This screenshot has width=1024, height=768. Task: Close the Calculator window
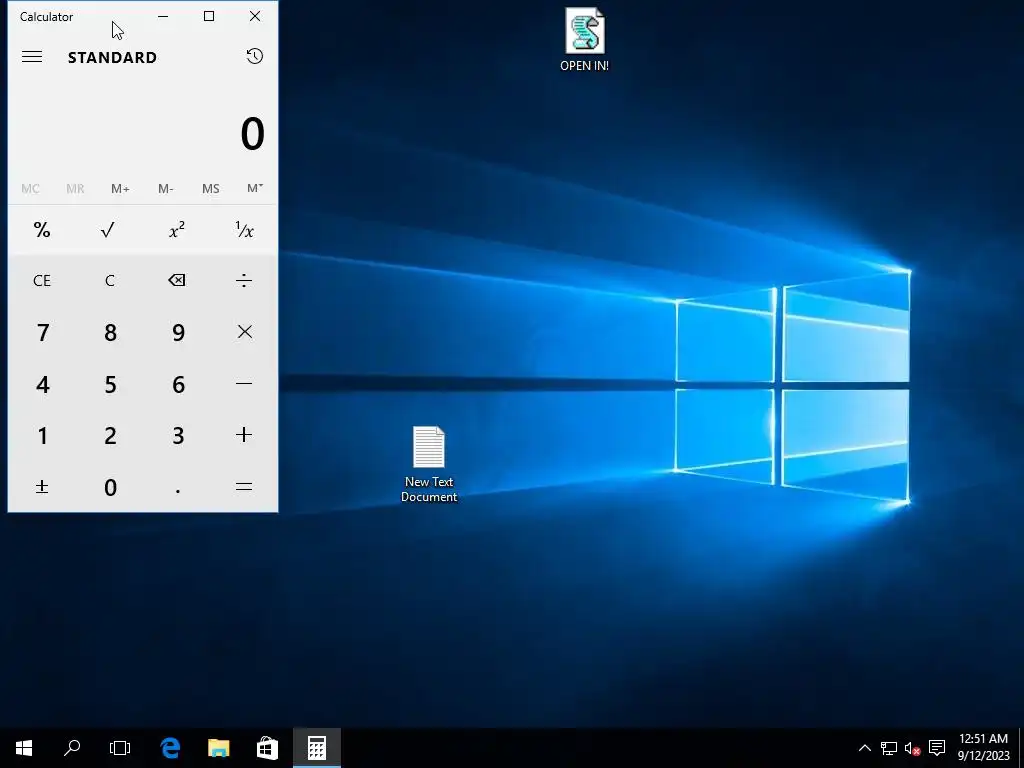255,16
